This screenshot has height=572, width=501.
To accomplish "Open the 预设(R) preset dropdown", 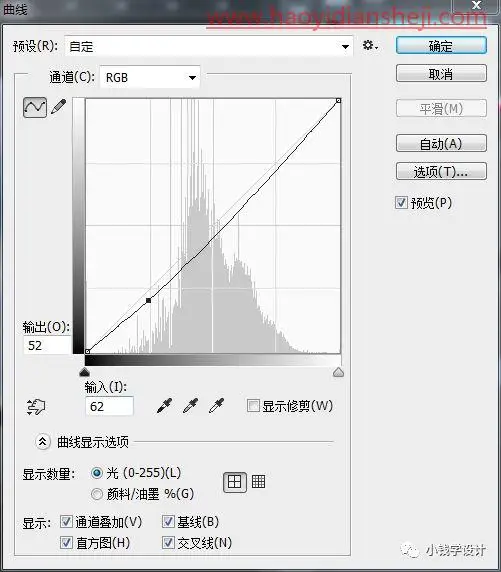I will pyautogui.click(x=209, y=46).
